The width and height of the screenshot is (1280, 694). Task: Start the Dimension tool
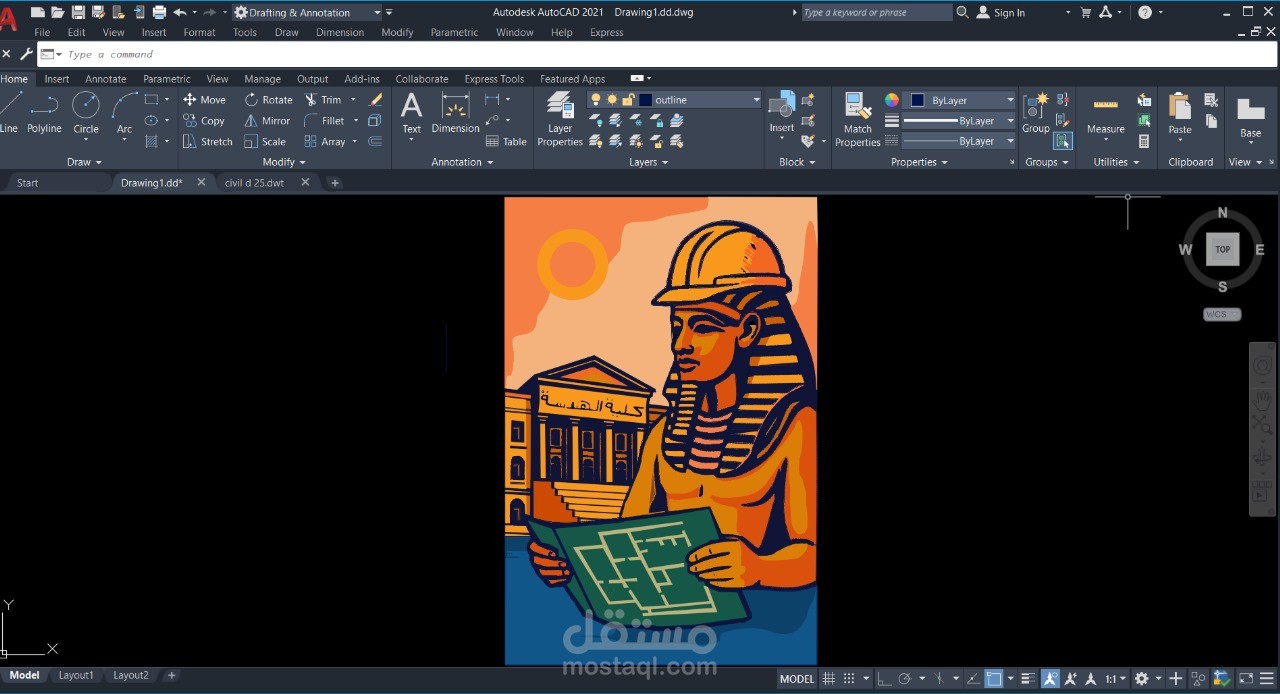[455, 113]
